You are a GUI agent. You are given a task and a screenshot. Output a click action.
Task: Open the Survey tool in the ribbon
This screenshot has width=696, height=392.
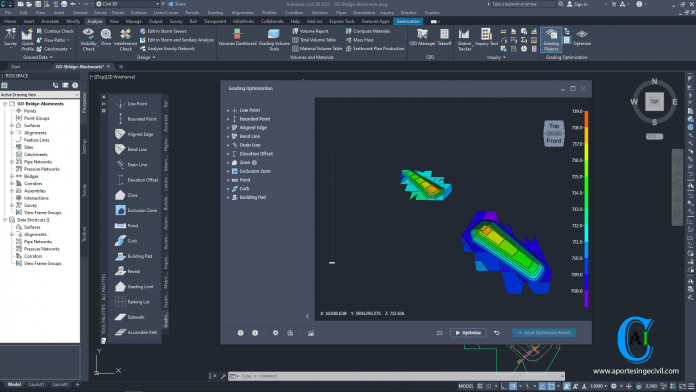10,37
